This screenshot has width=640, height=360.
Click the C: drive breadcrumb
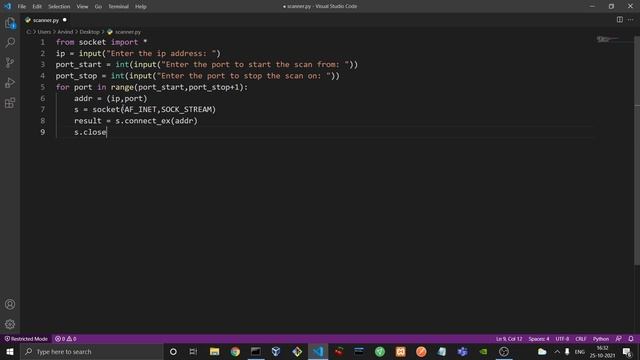(29, 32)
